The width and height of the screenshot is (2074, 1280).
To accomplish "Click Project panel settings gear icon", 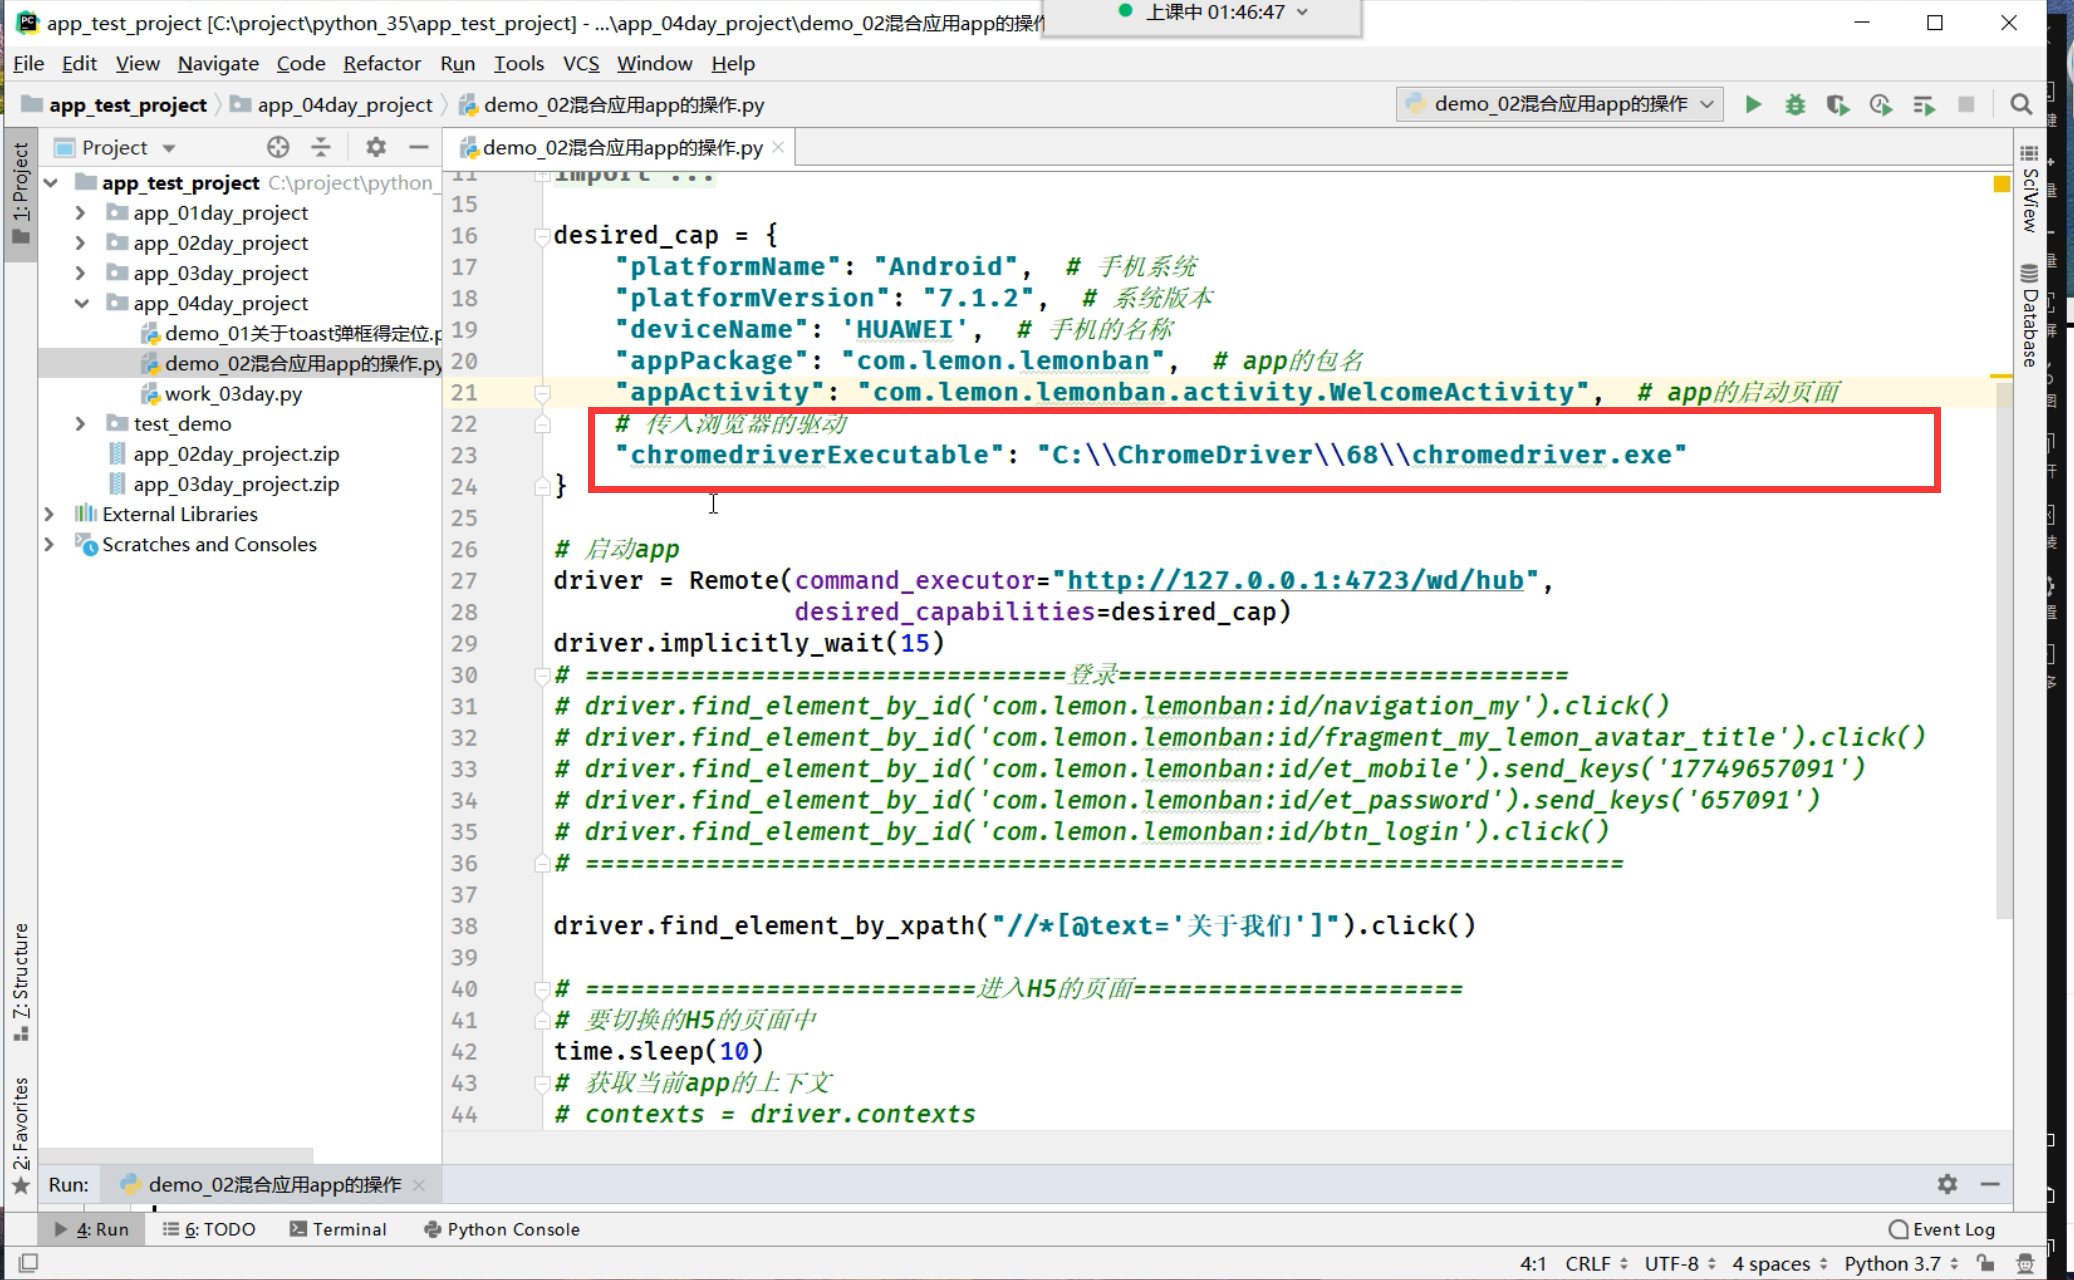I will pyautogui.click(x=375, y=147).
